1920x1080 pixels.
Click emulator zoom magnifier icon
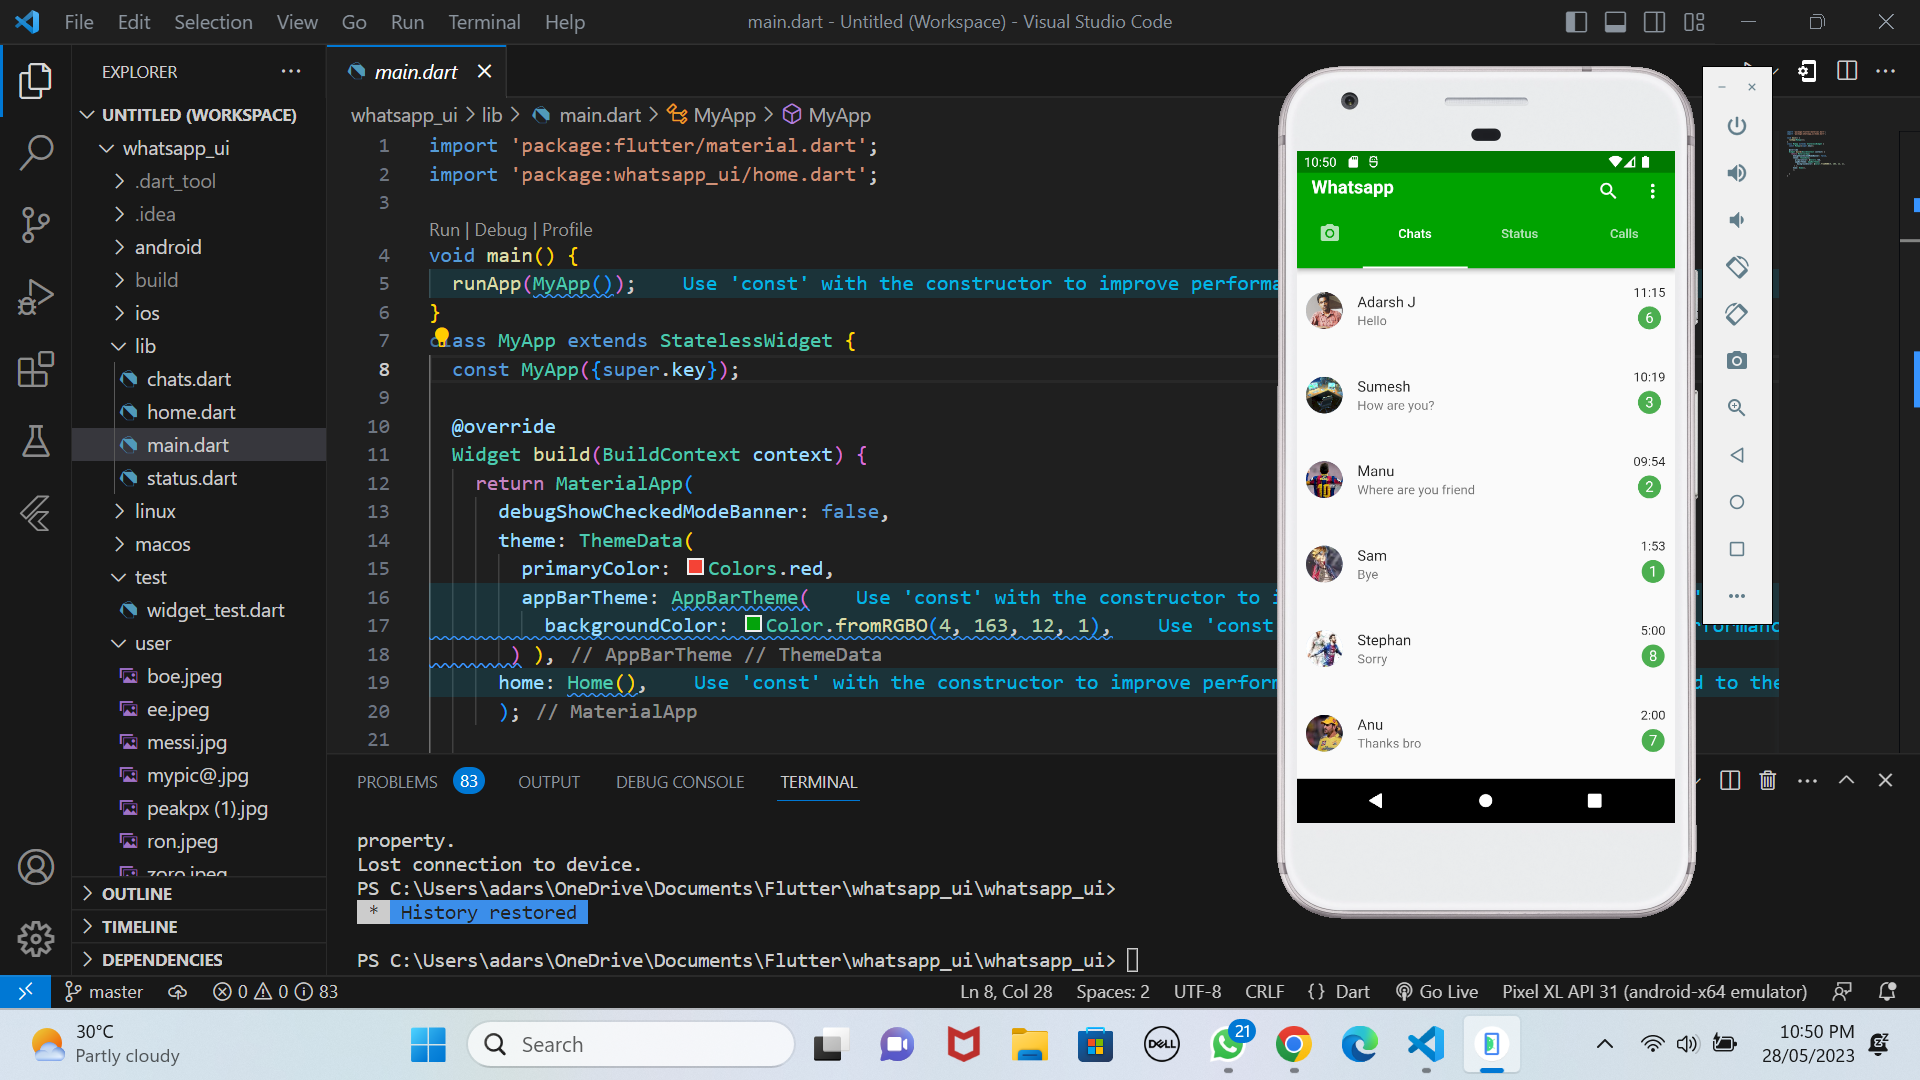click(1737, 408)
